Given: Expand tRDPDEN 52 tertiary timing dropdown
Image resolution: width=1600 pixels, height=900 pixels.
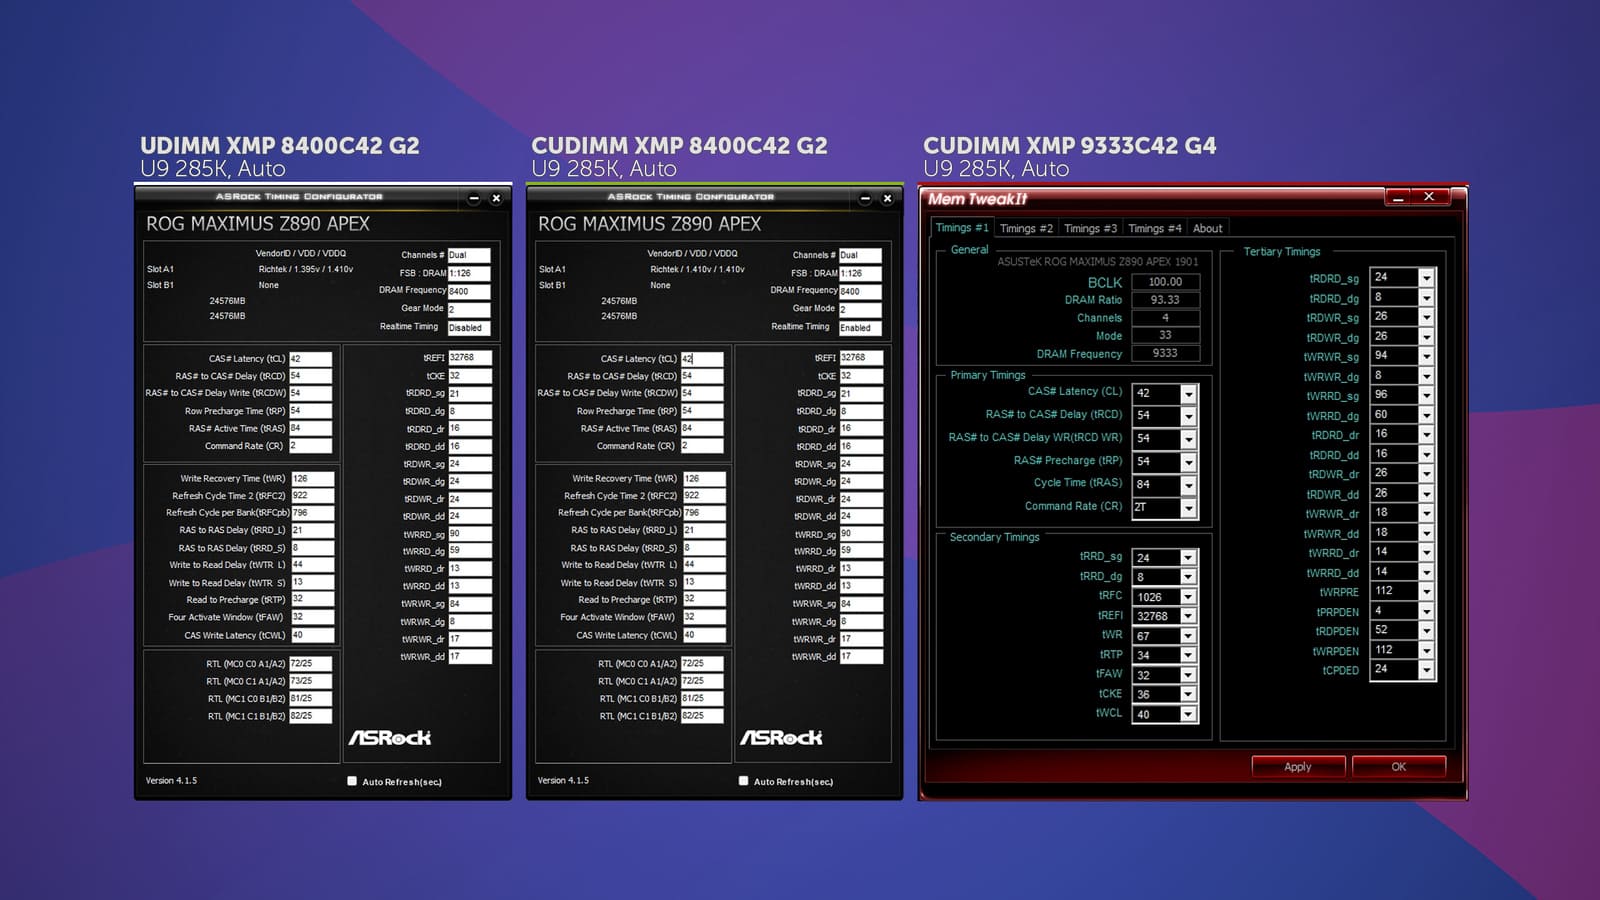Looking at the screenshot, I should 1426,631.
